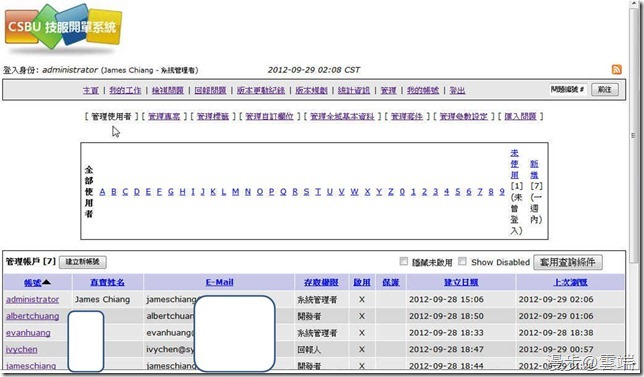This screenshot has width=644, height=377.
Task: Filter users by letter W
Action: pos(354,191)
